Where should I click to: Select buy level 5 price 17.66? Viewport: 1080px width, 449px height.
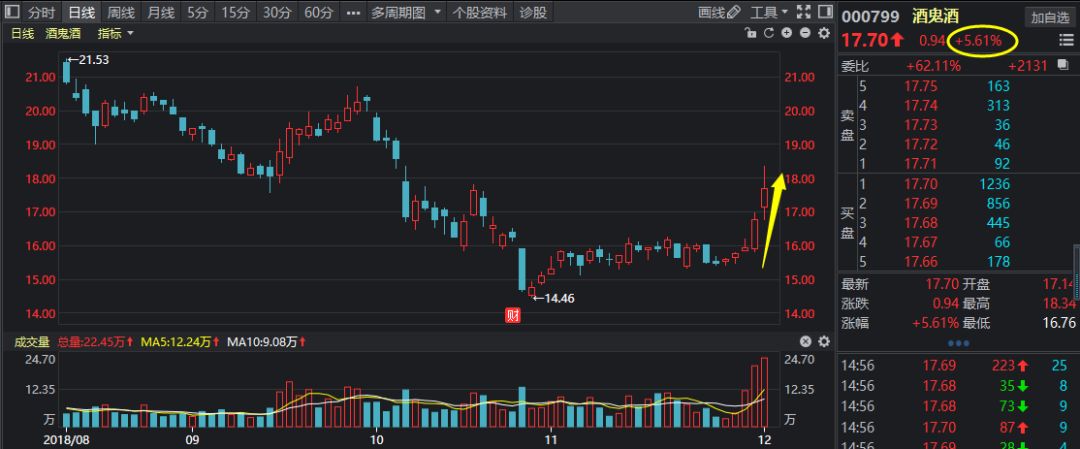tap(921, 262)
